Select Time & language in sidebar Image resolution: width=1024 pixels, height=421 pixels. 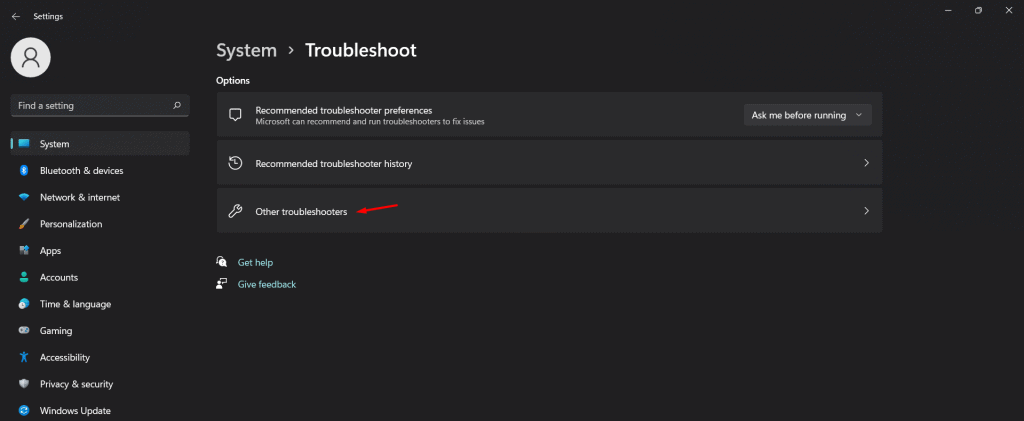click(75, 304)
